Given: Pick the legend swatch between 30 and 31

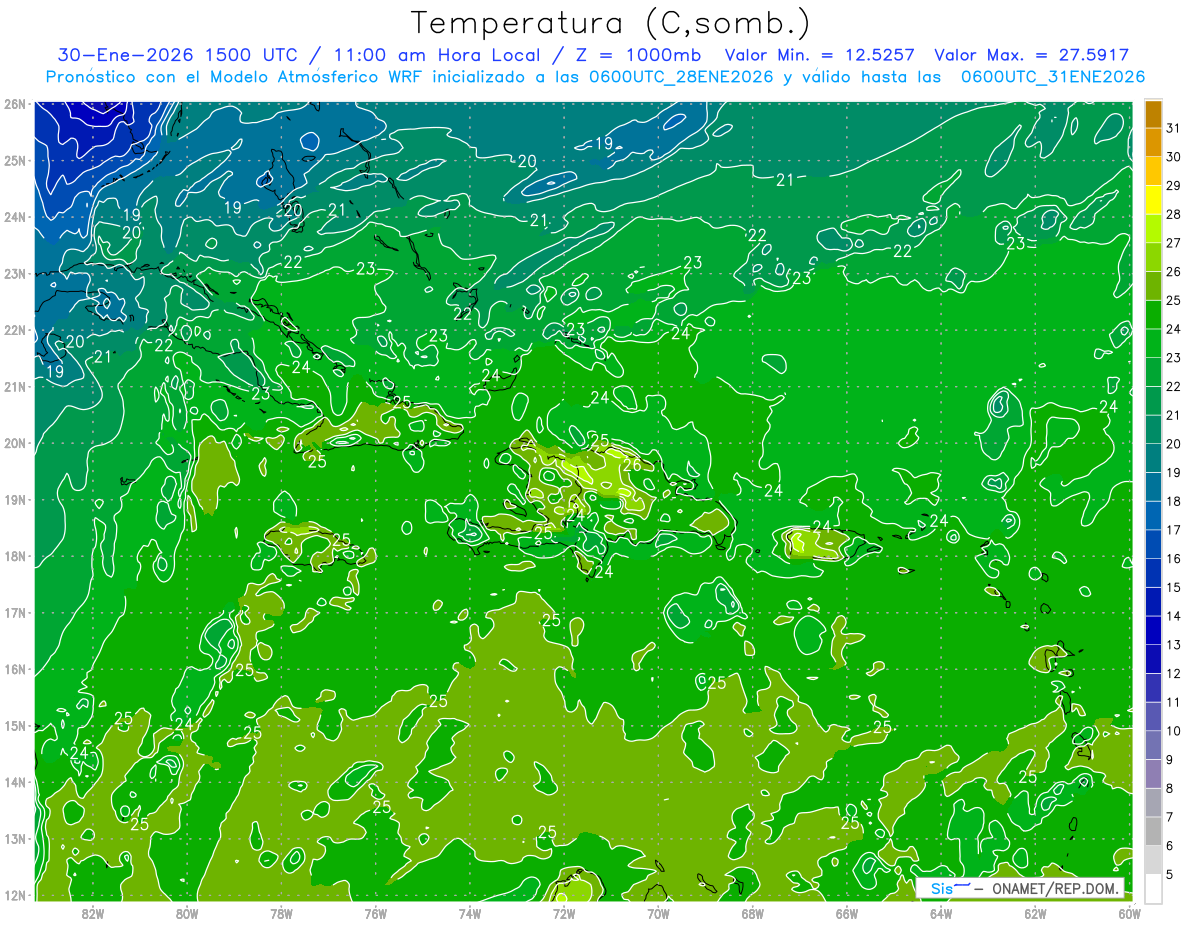Looking at the screenshot, I should pyautogui.click(x=1153, y=142).
